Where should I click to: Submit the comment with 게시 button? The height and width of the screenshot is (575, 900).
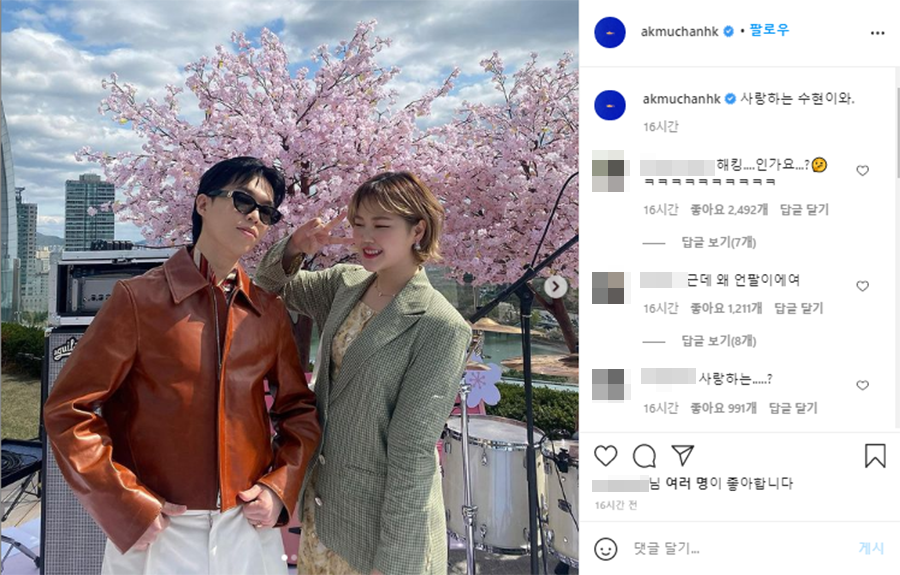tap(871, 548)
